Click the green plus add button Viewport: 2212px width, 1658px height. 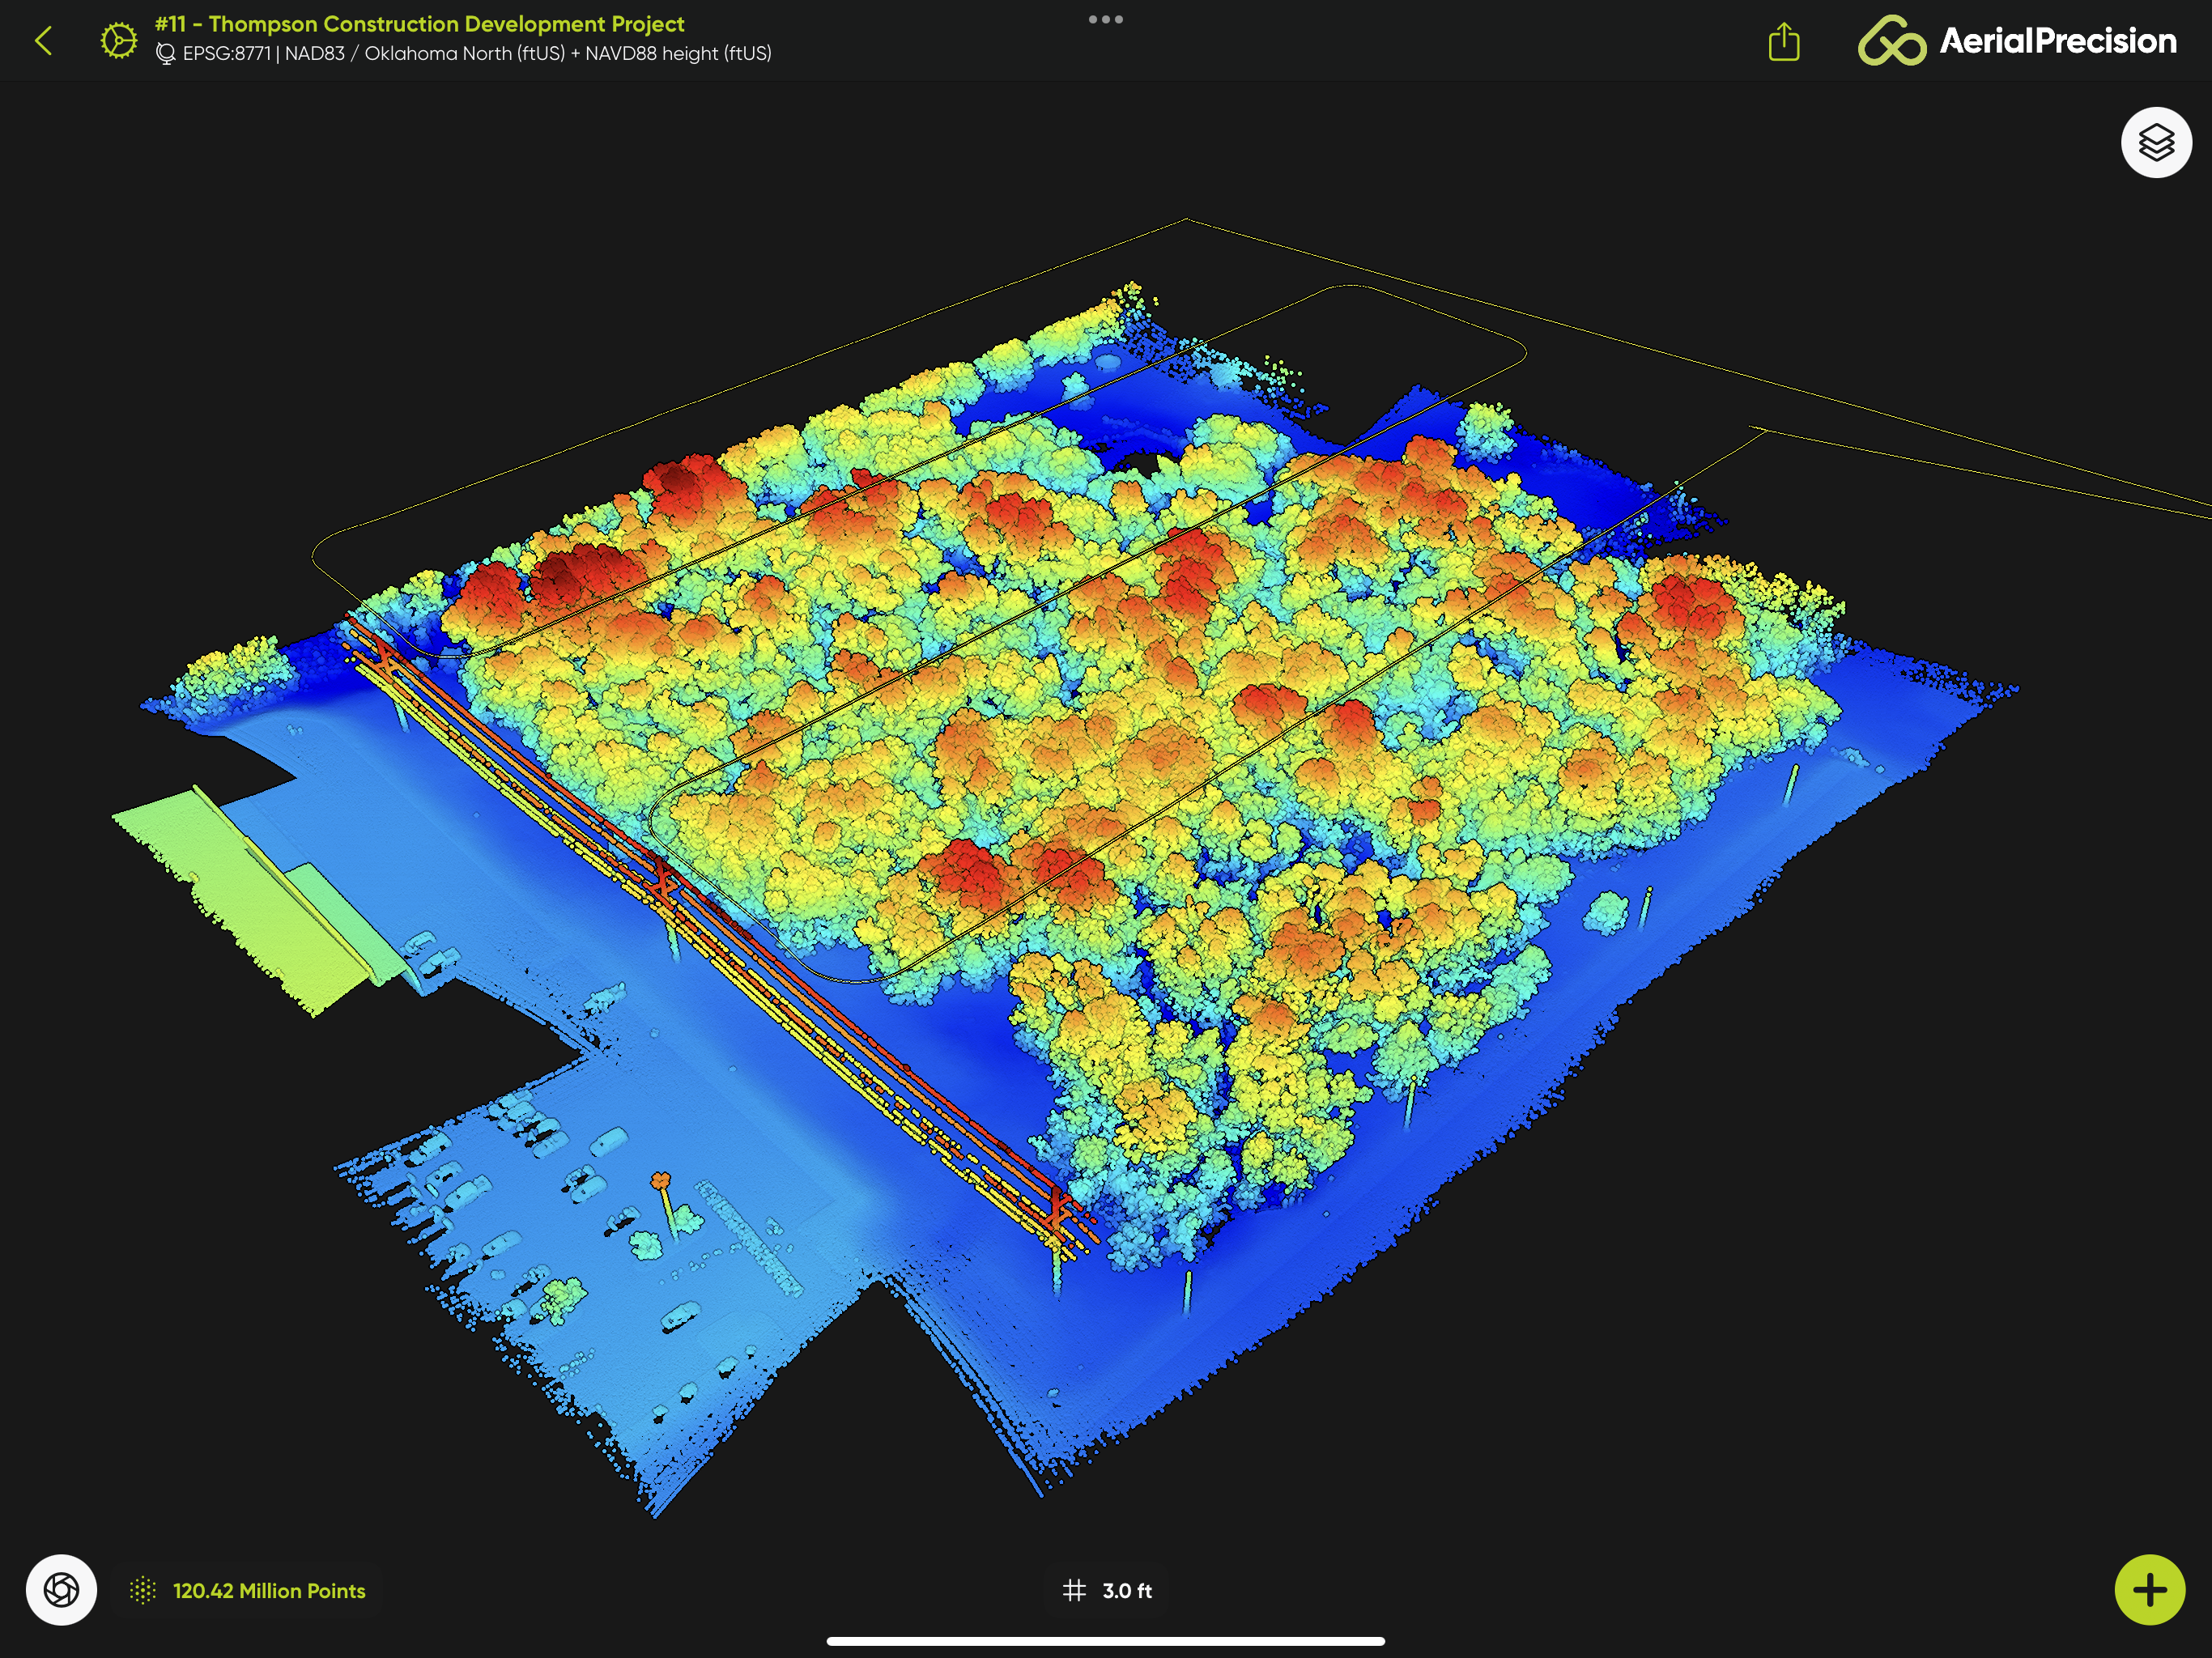[x=2149, y=1589]
